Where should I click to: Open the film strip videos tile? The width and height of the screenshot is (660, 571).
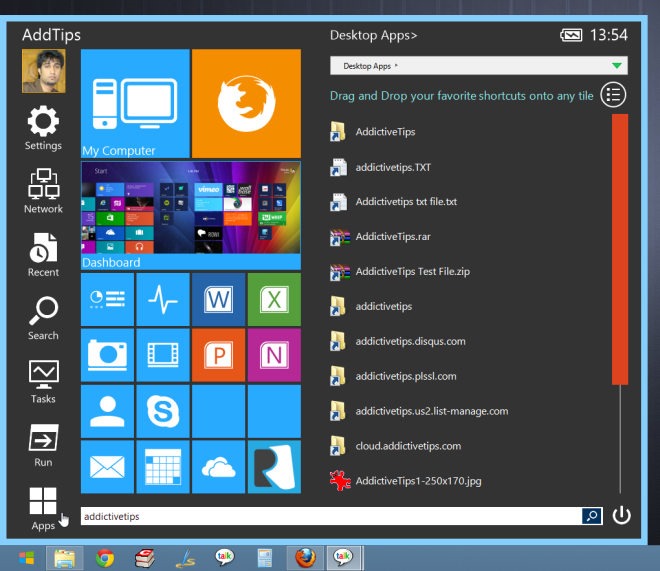pyautogui.click(x=163, y=355)
